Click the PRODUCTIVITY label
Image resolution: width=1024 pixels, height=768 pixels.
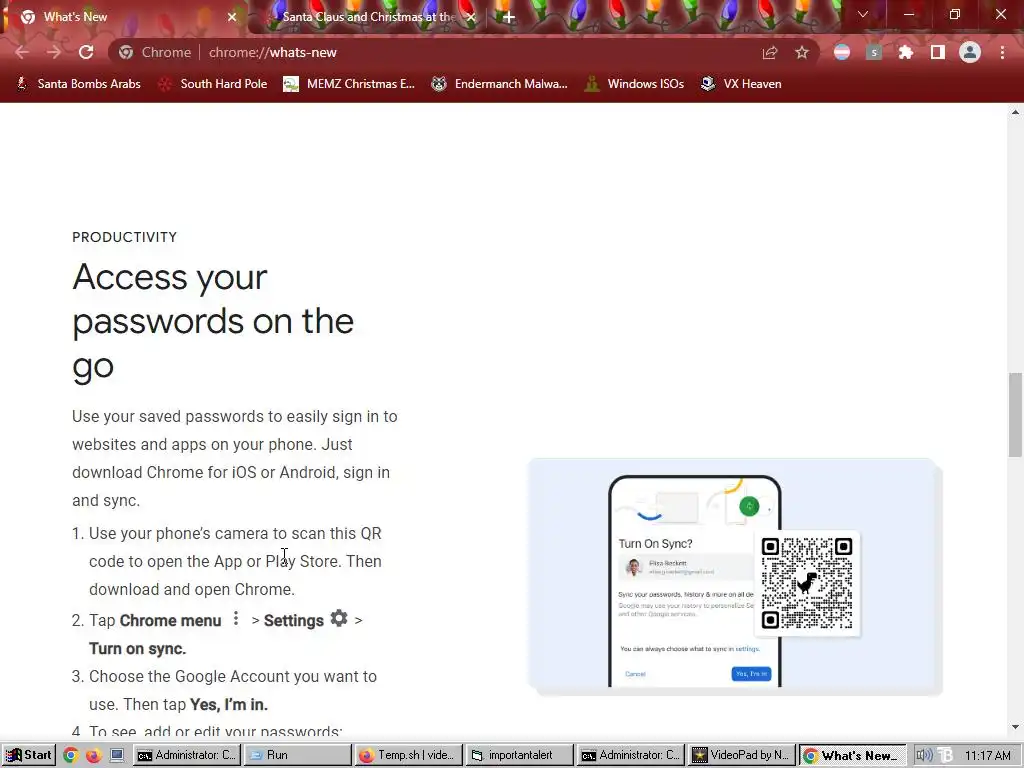pyautogui.click(x=125, y=237)
